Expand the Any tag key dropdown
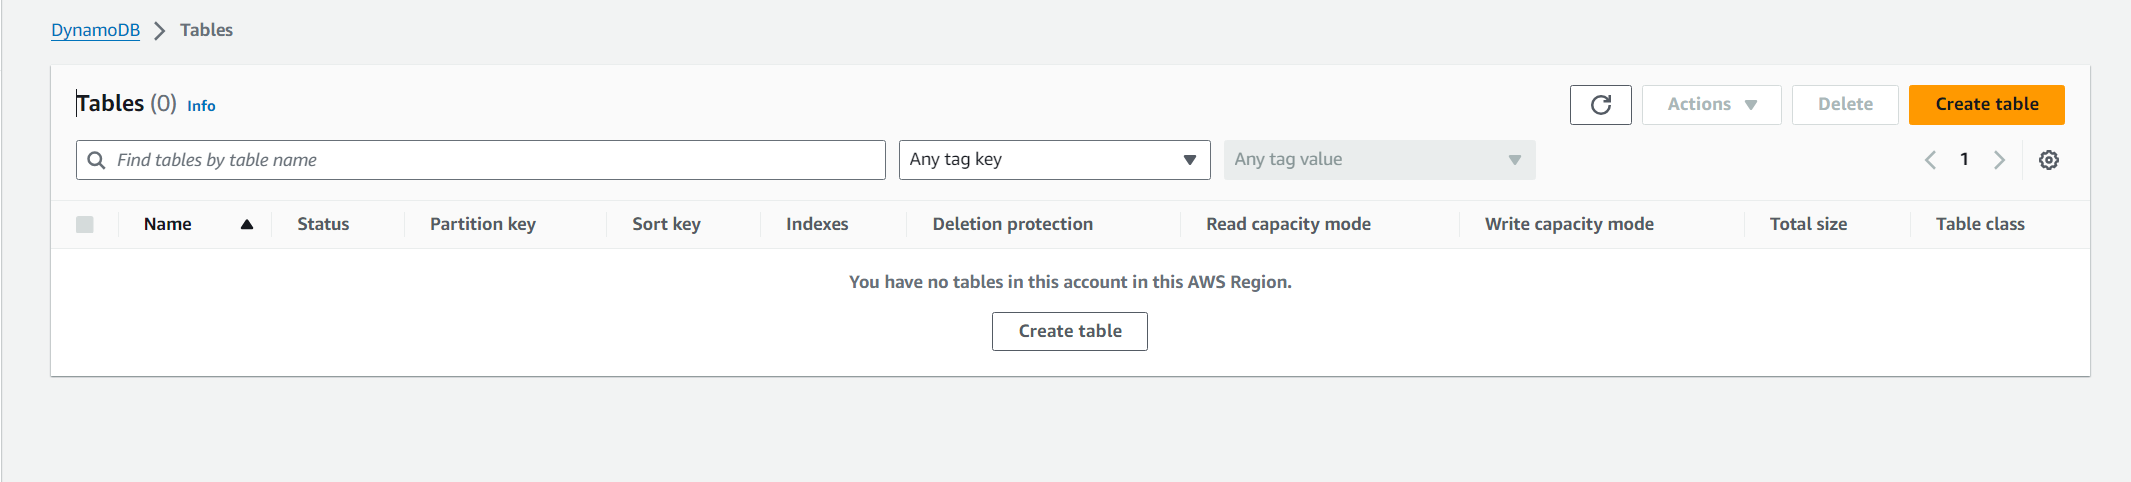Image resolution: width=2131 pixels, height=482 pixels. [x=1054, y=160]
